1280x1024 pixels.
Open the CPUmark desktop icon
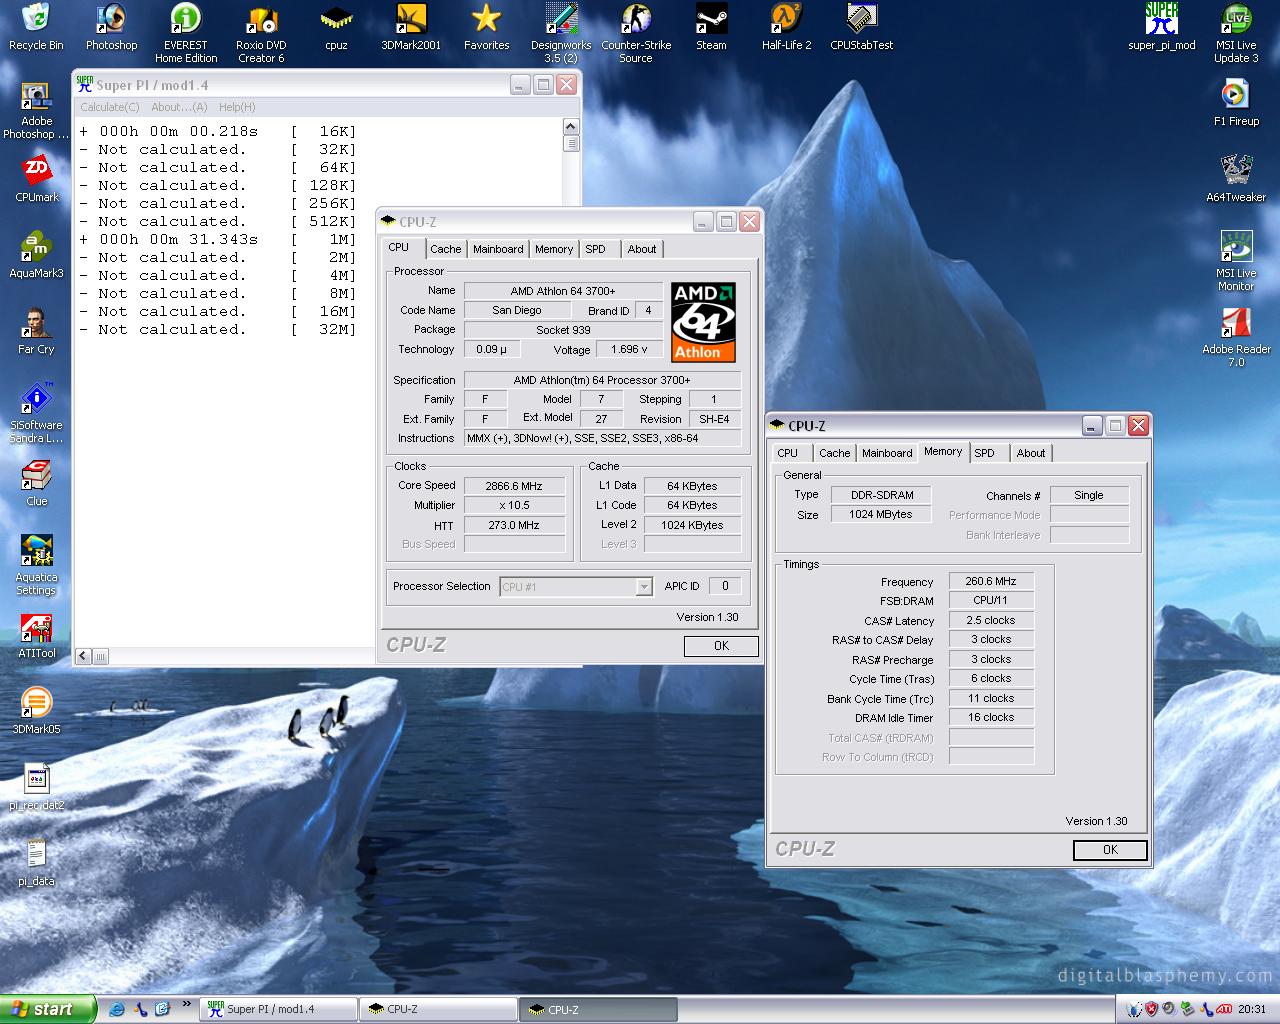(36, 179)
